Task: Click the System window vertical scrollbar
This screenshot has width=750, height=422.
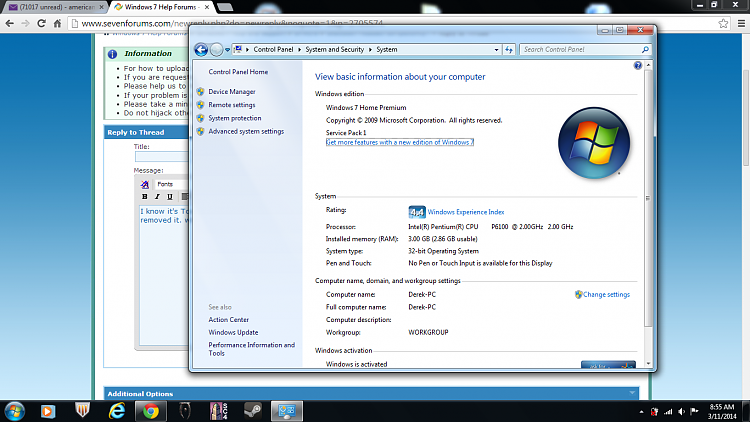Action: pos(648,199)
